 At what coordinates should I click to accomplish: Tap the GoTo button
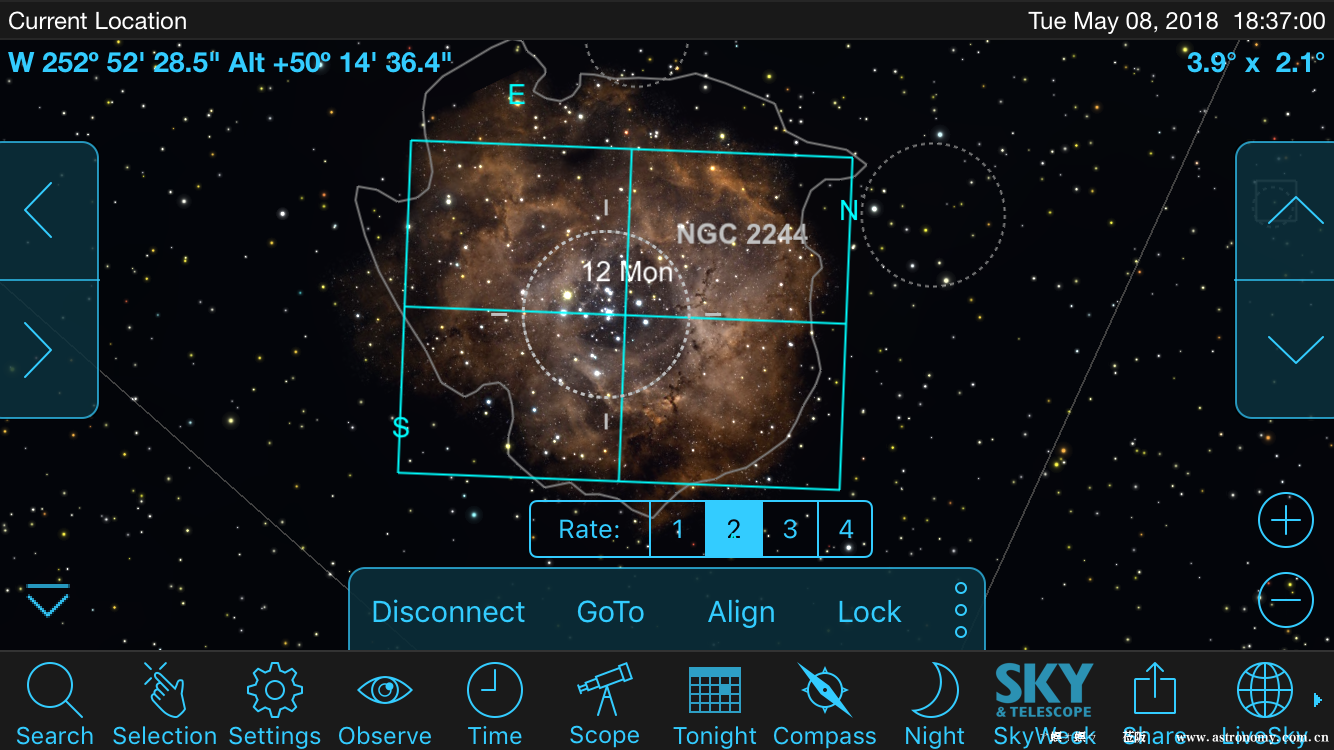pyautogui.click(x=611, y=612)
